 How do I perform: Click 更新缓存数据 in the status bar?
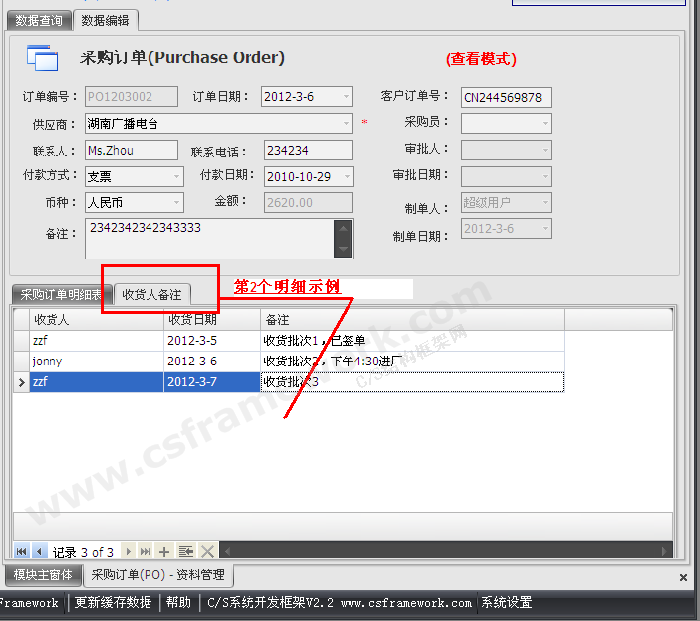pos(113,603)
